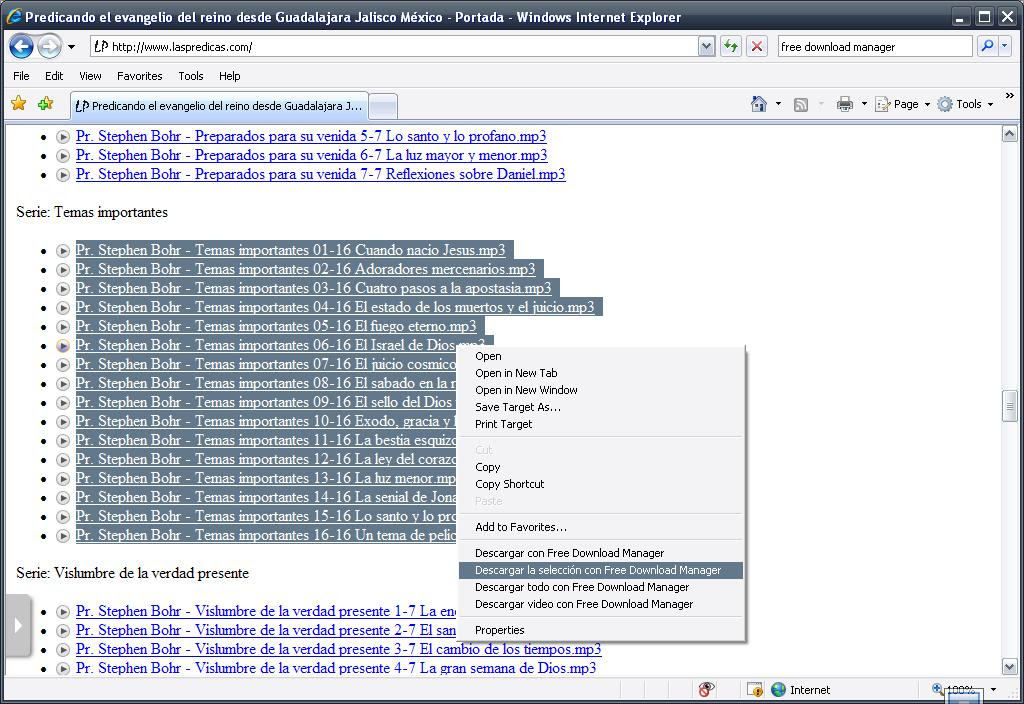Open the File menu

pos(21,76)
